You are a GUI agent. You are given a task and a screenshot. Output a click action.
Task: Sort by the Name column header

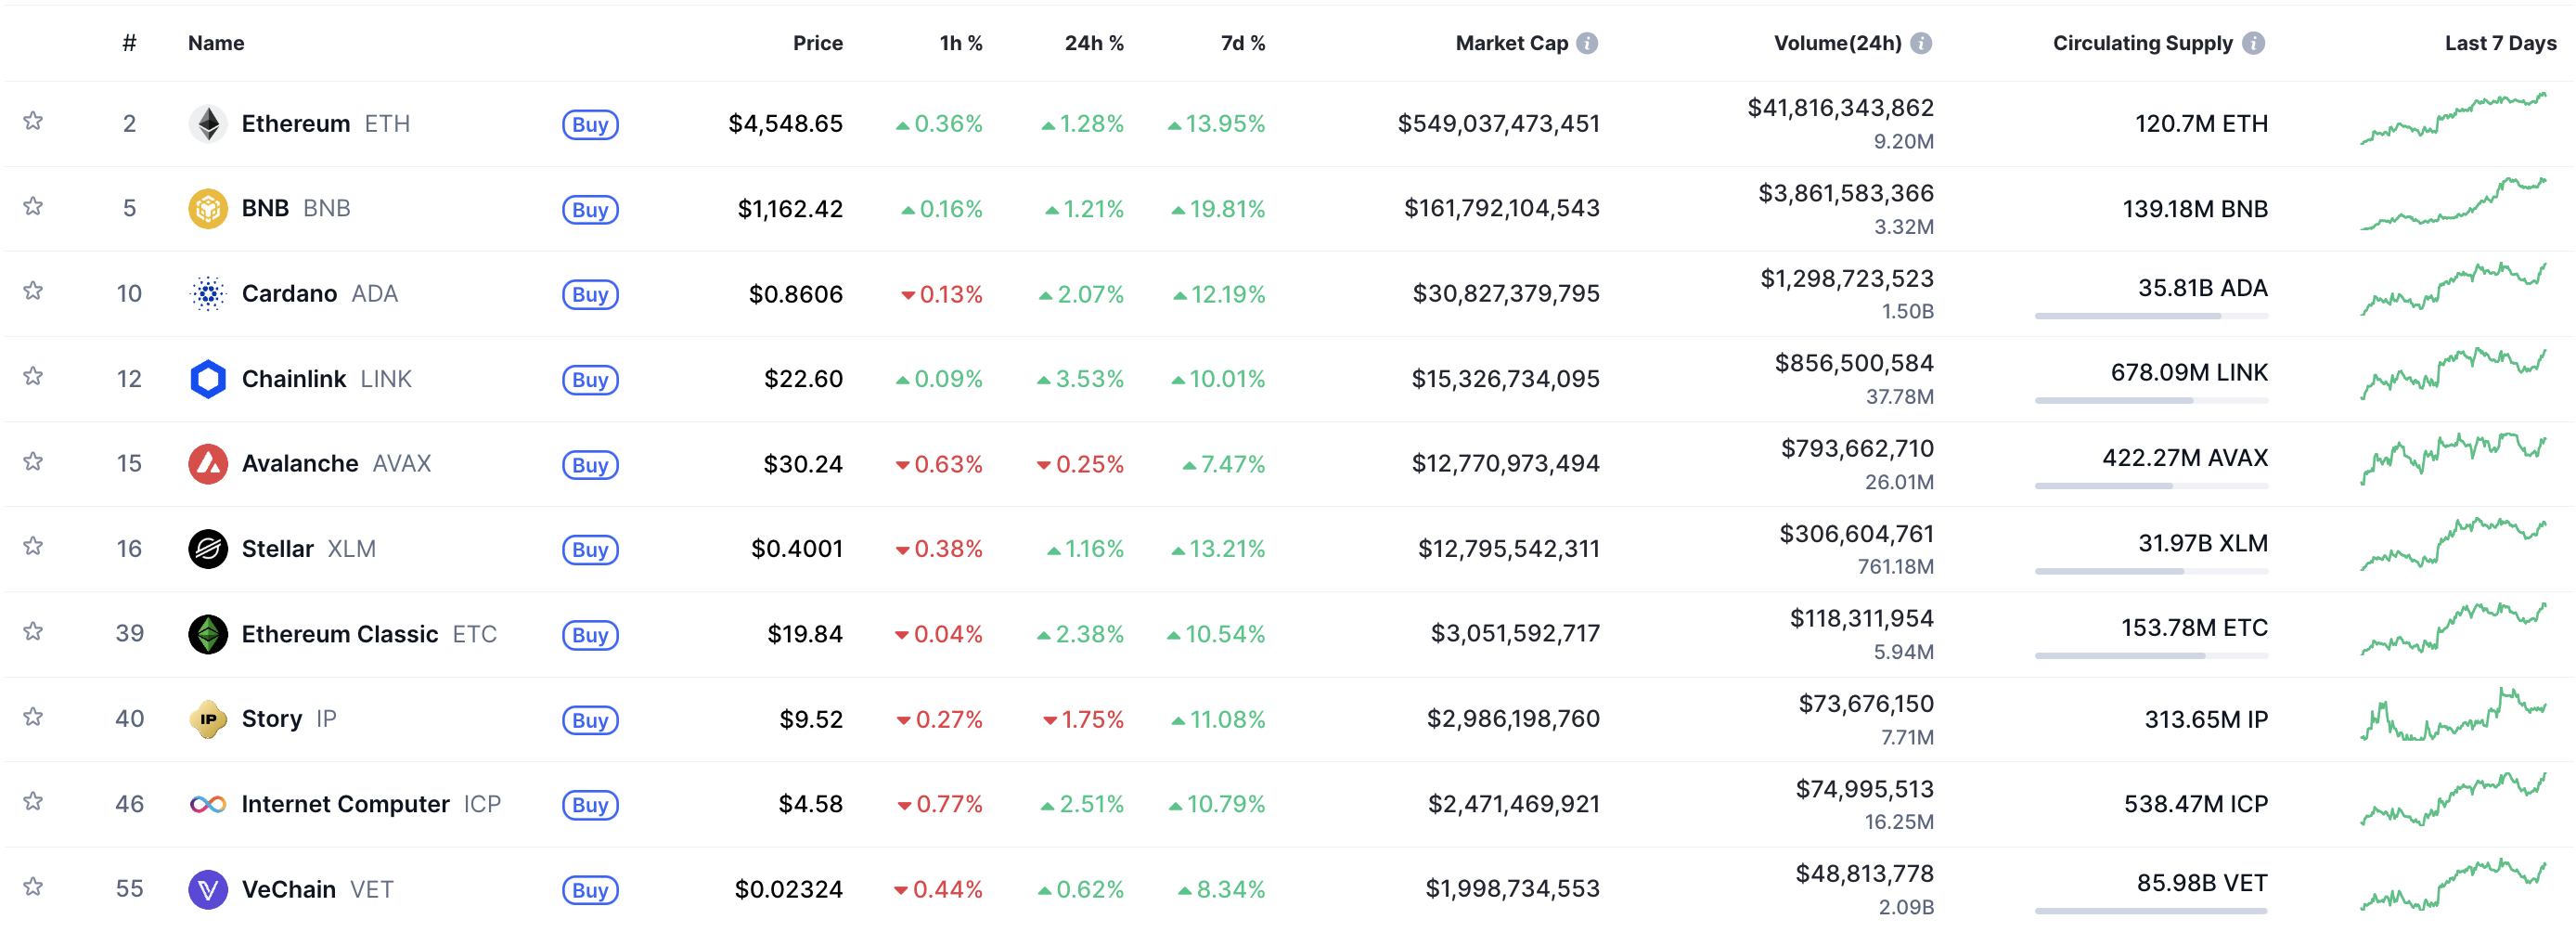pos(216,43)
